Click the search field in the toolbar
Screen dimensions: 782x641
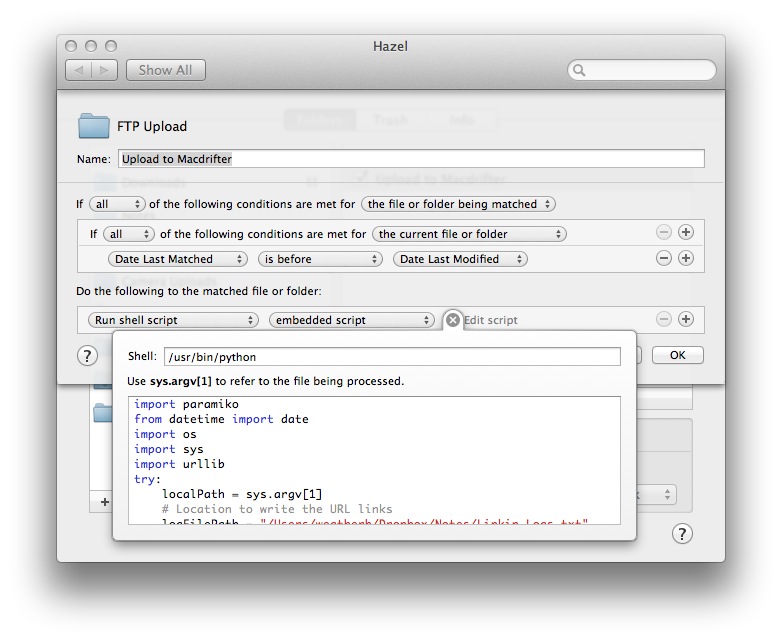[642, 70]
